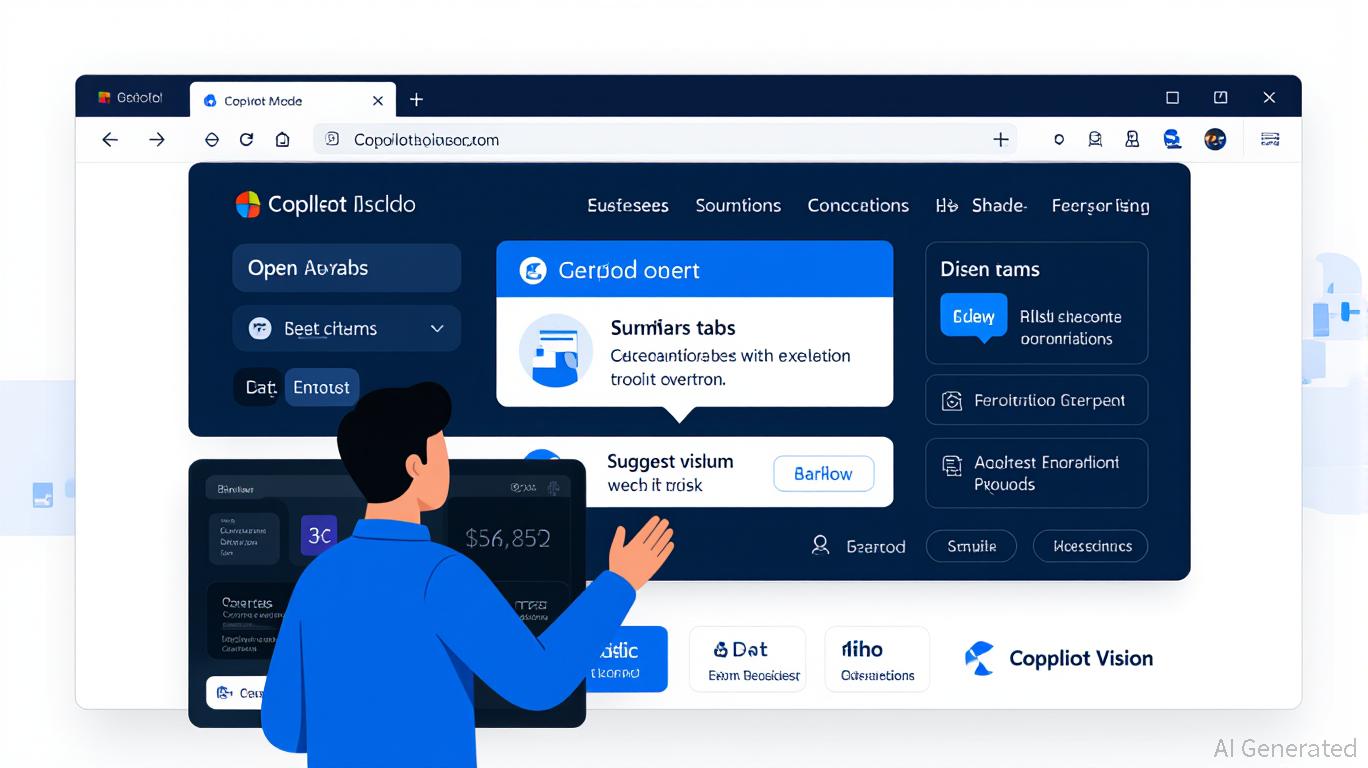Click the small circle icon in toolbar

point(1059,140)
